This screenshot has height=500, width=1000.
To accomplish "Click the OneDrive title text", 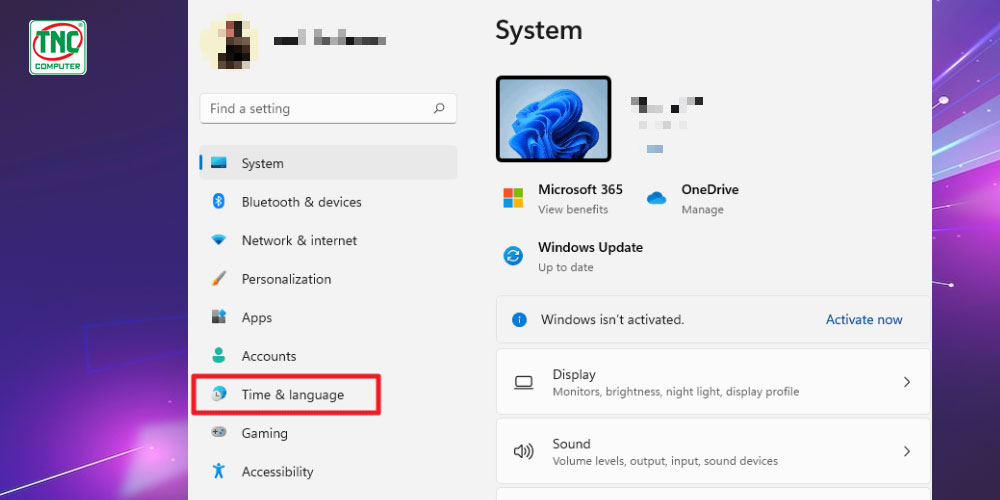I will coord(710,189).
